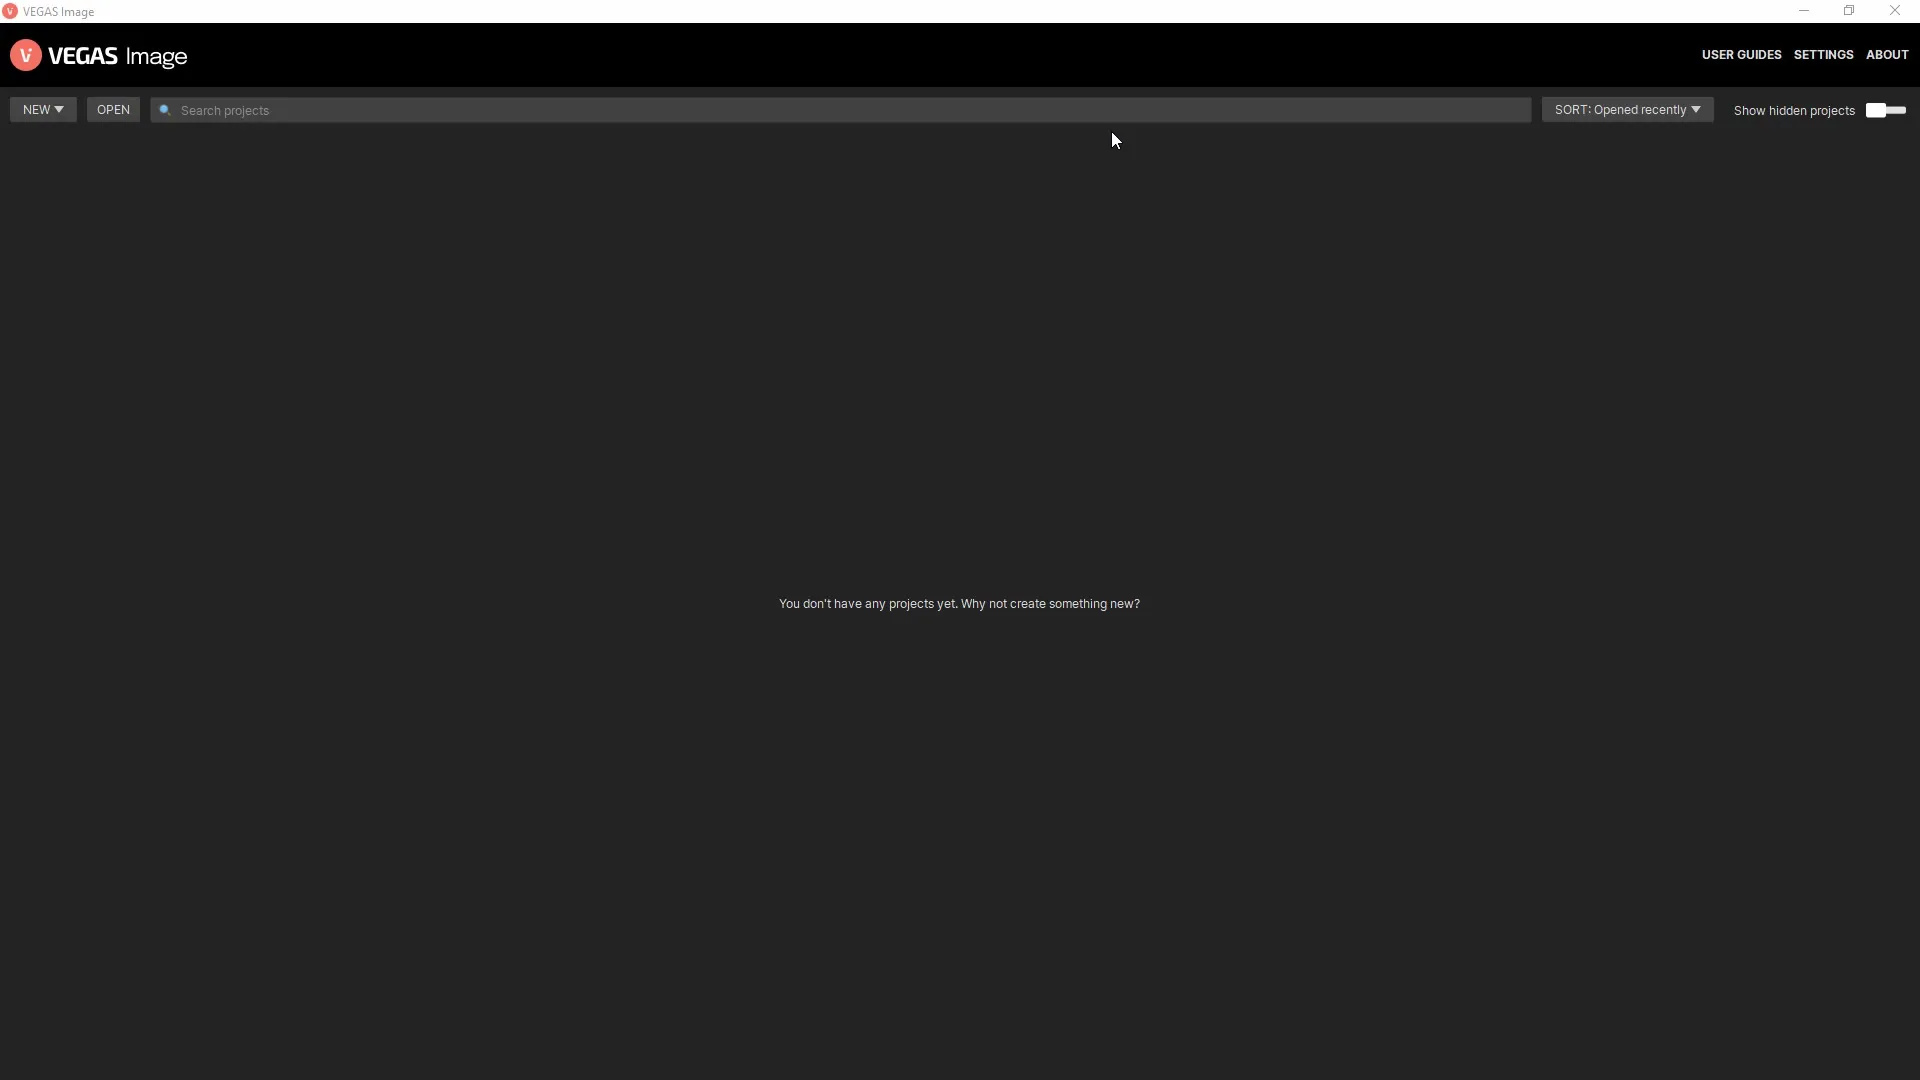This screenshot has height=1080, width=1920.
Task: Open USER GUIDES from top navigation
Action: (1741, 54)
